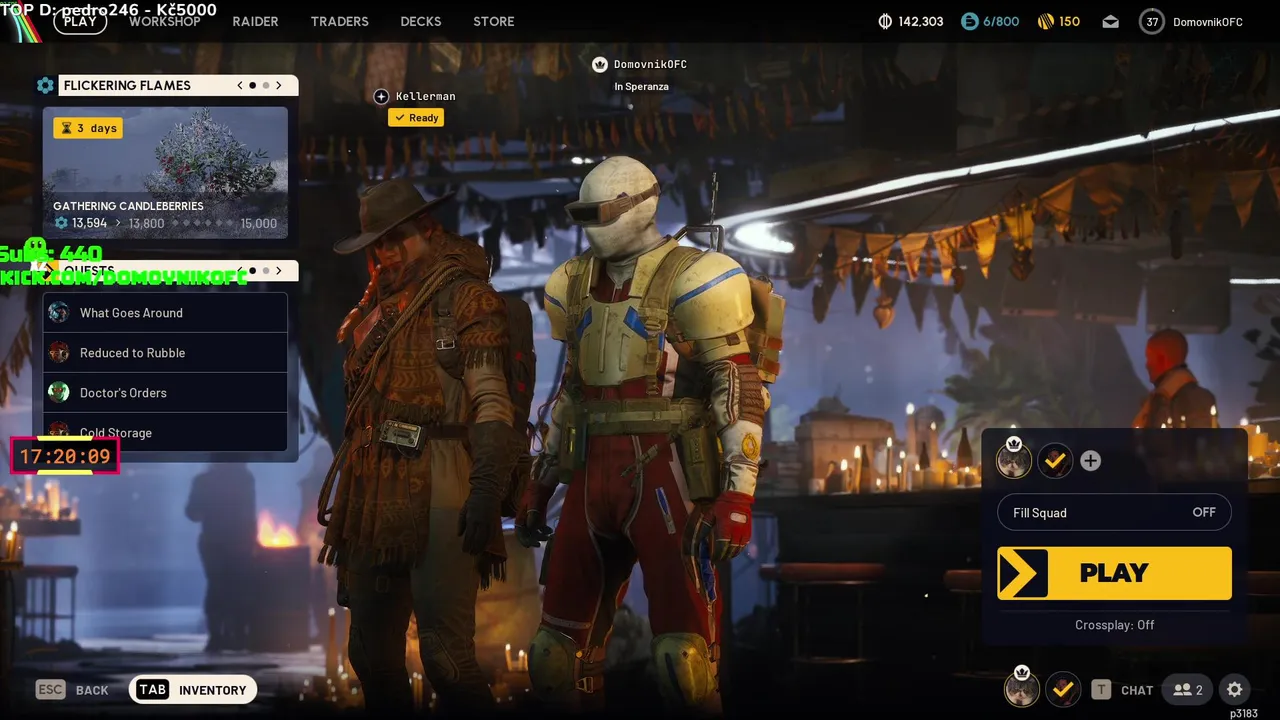The height and width of the screenshot is (720, 1280).
Task: Click the 13,800 next milestone value
Action: pyautogui.click(x=146, y=223)
